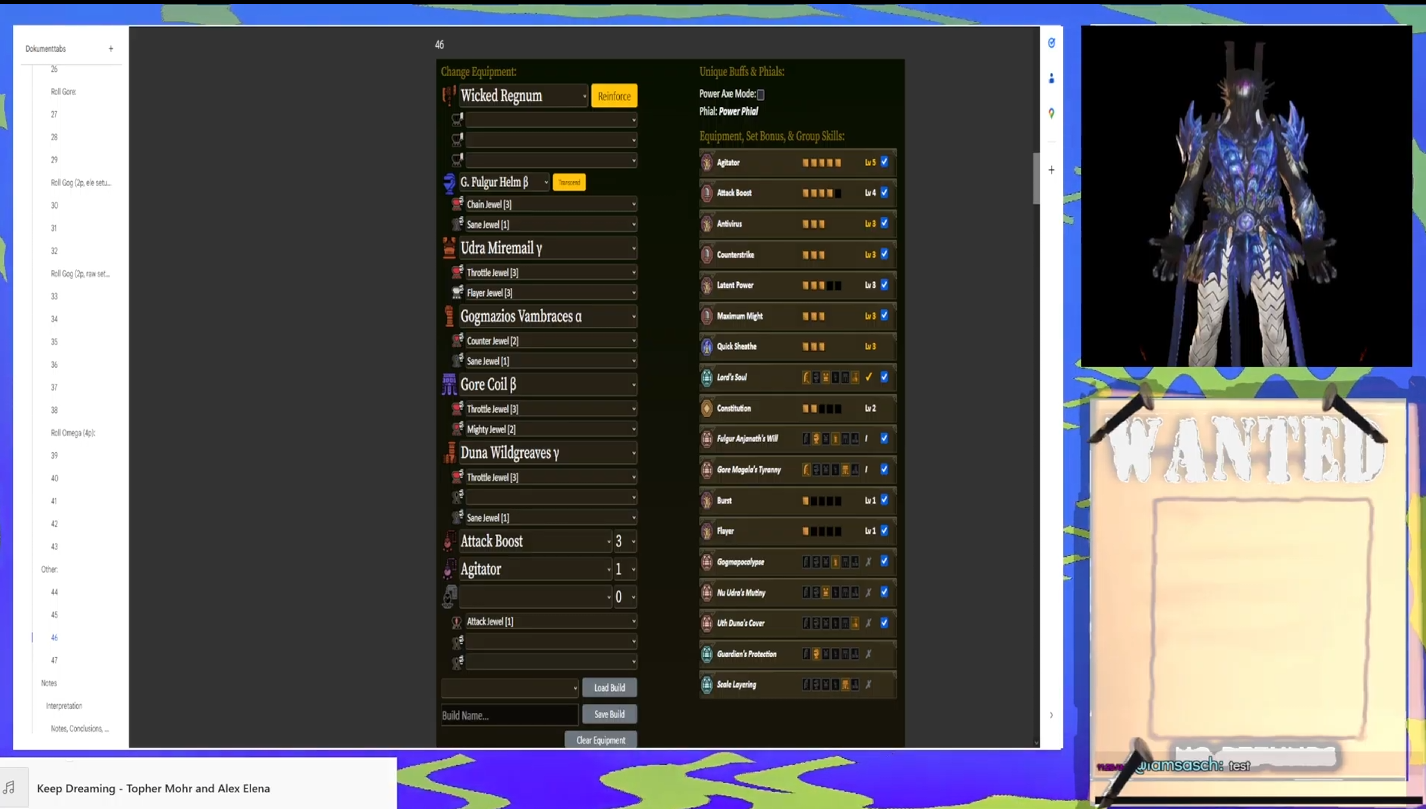Click the Duna Wildgreaves leg armor icon
This screenshot has width=1426, height=809.
pos(449,453)
